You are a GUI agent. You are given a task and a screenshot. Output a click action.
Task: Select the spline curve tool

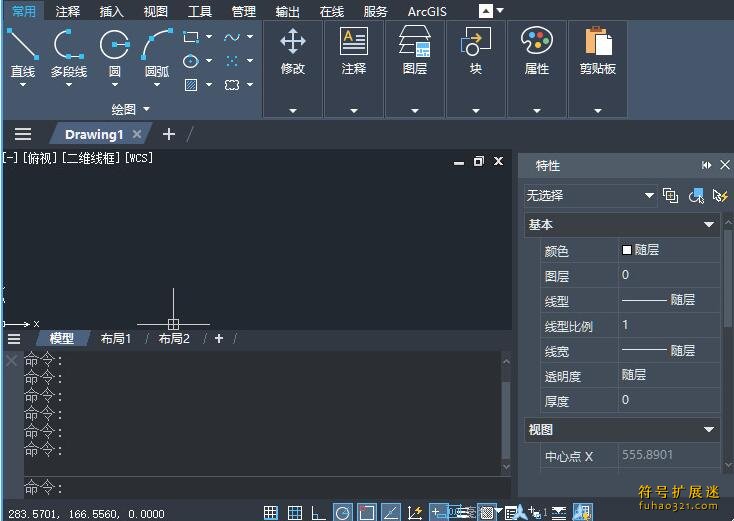coord(232,37)
